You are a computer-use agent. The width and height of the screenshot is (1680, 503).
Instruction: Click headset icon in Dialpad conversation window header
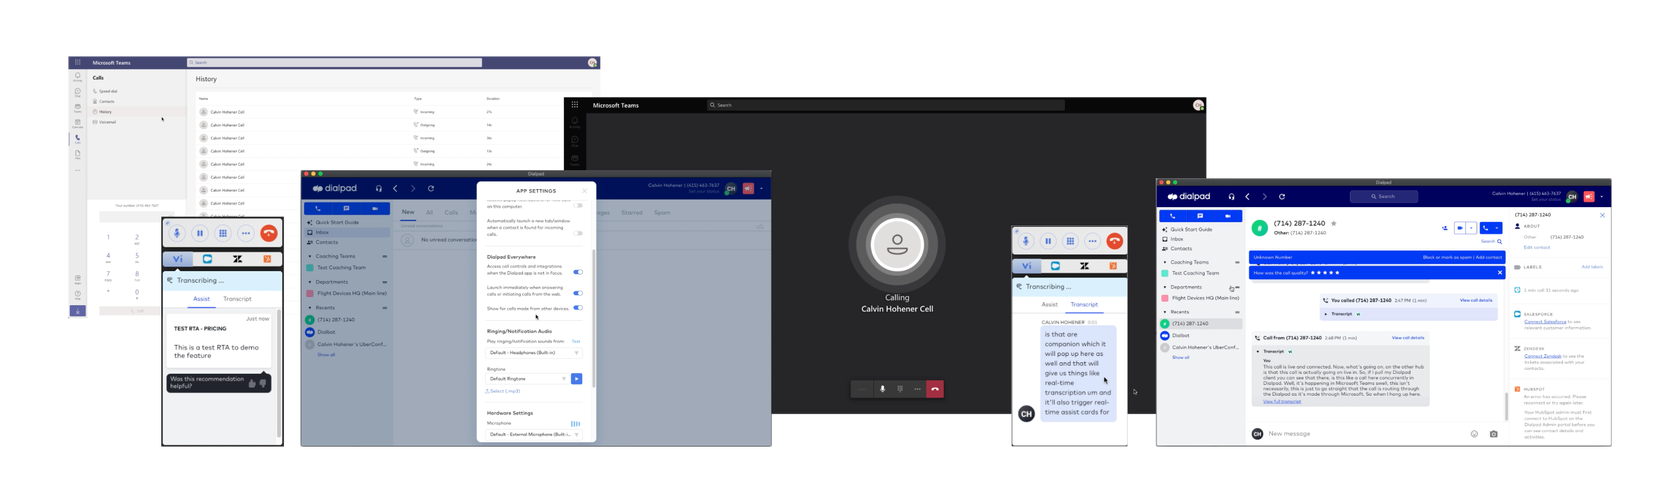point(1231,197)
